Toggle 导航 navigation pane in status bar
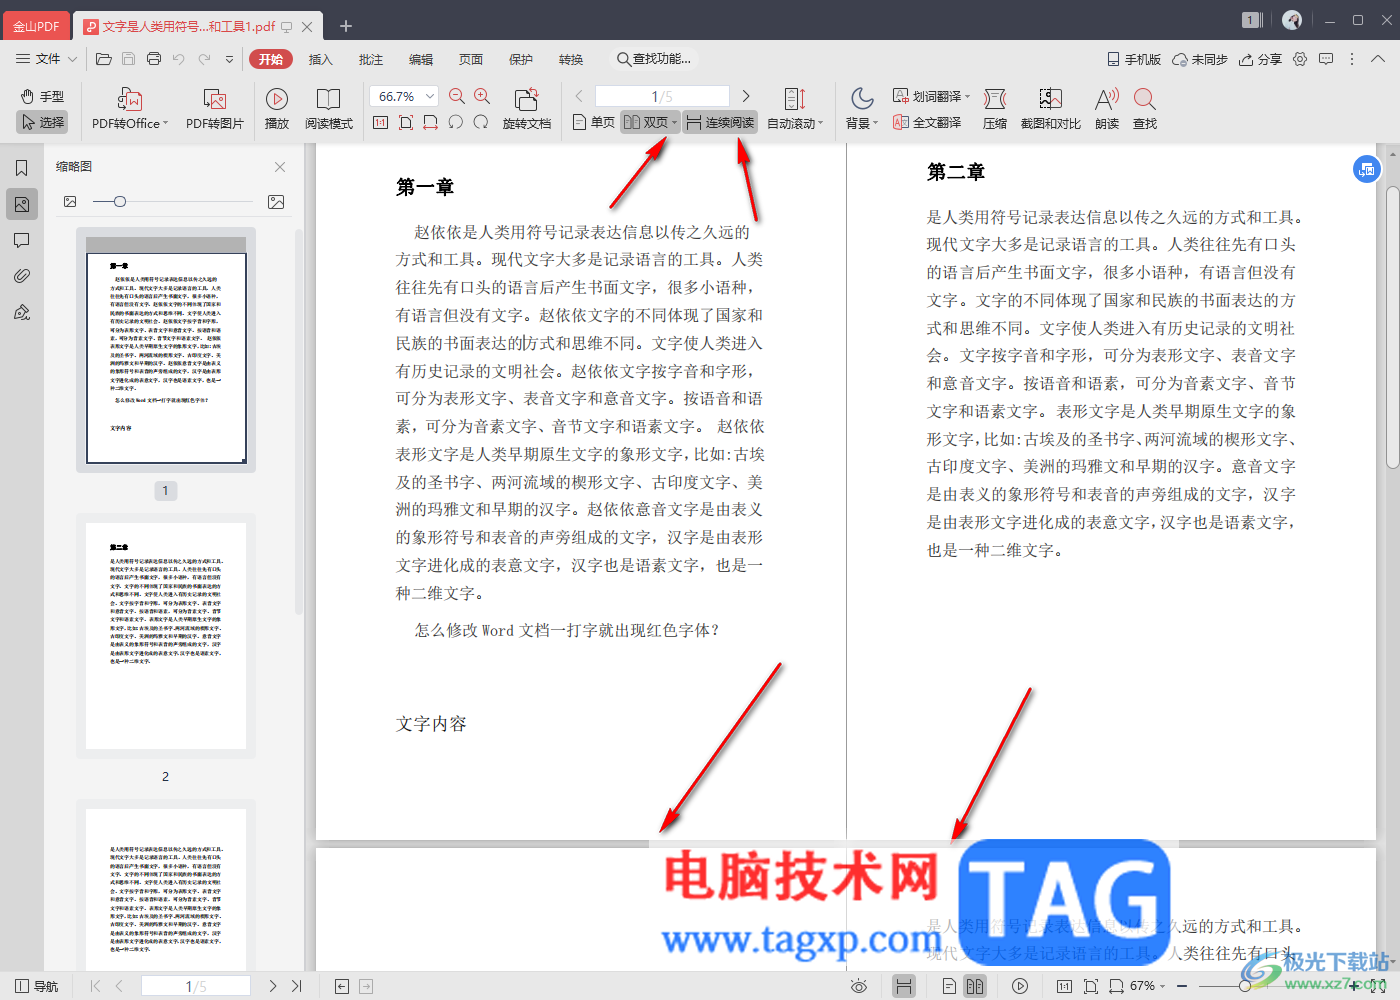The width and height of the screenshot is (1400, 1000). 37,986
